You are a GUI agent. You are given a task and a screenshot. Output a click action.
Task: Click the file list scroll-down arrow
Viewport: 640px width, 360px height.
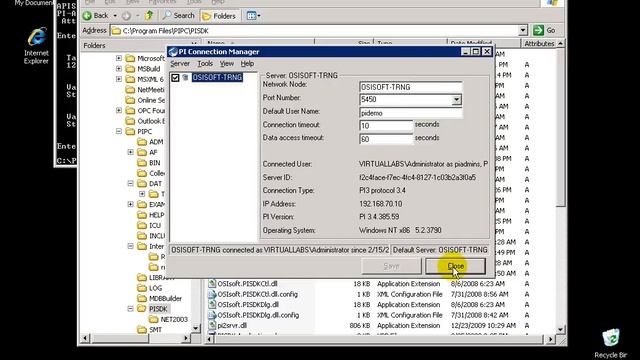click(560, 329)
